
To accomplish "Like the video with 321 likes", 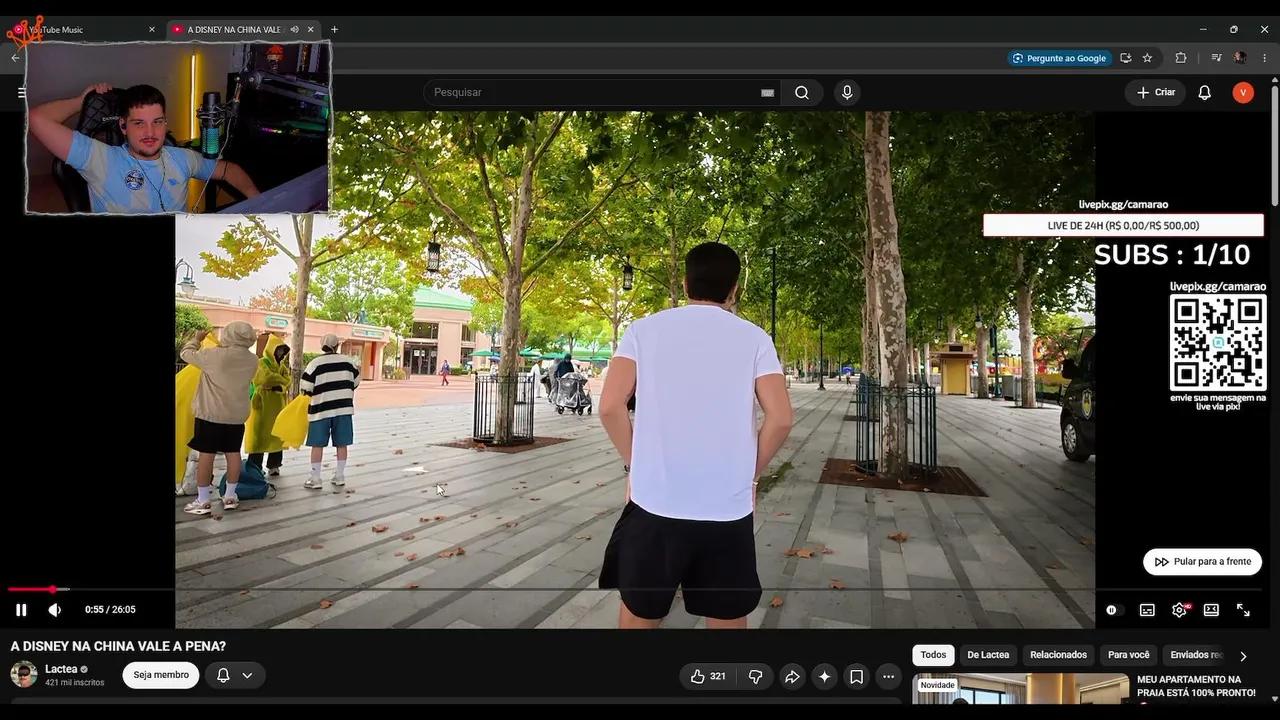I will tap(708, 677).
